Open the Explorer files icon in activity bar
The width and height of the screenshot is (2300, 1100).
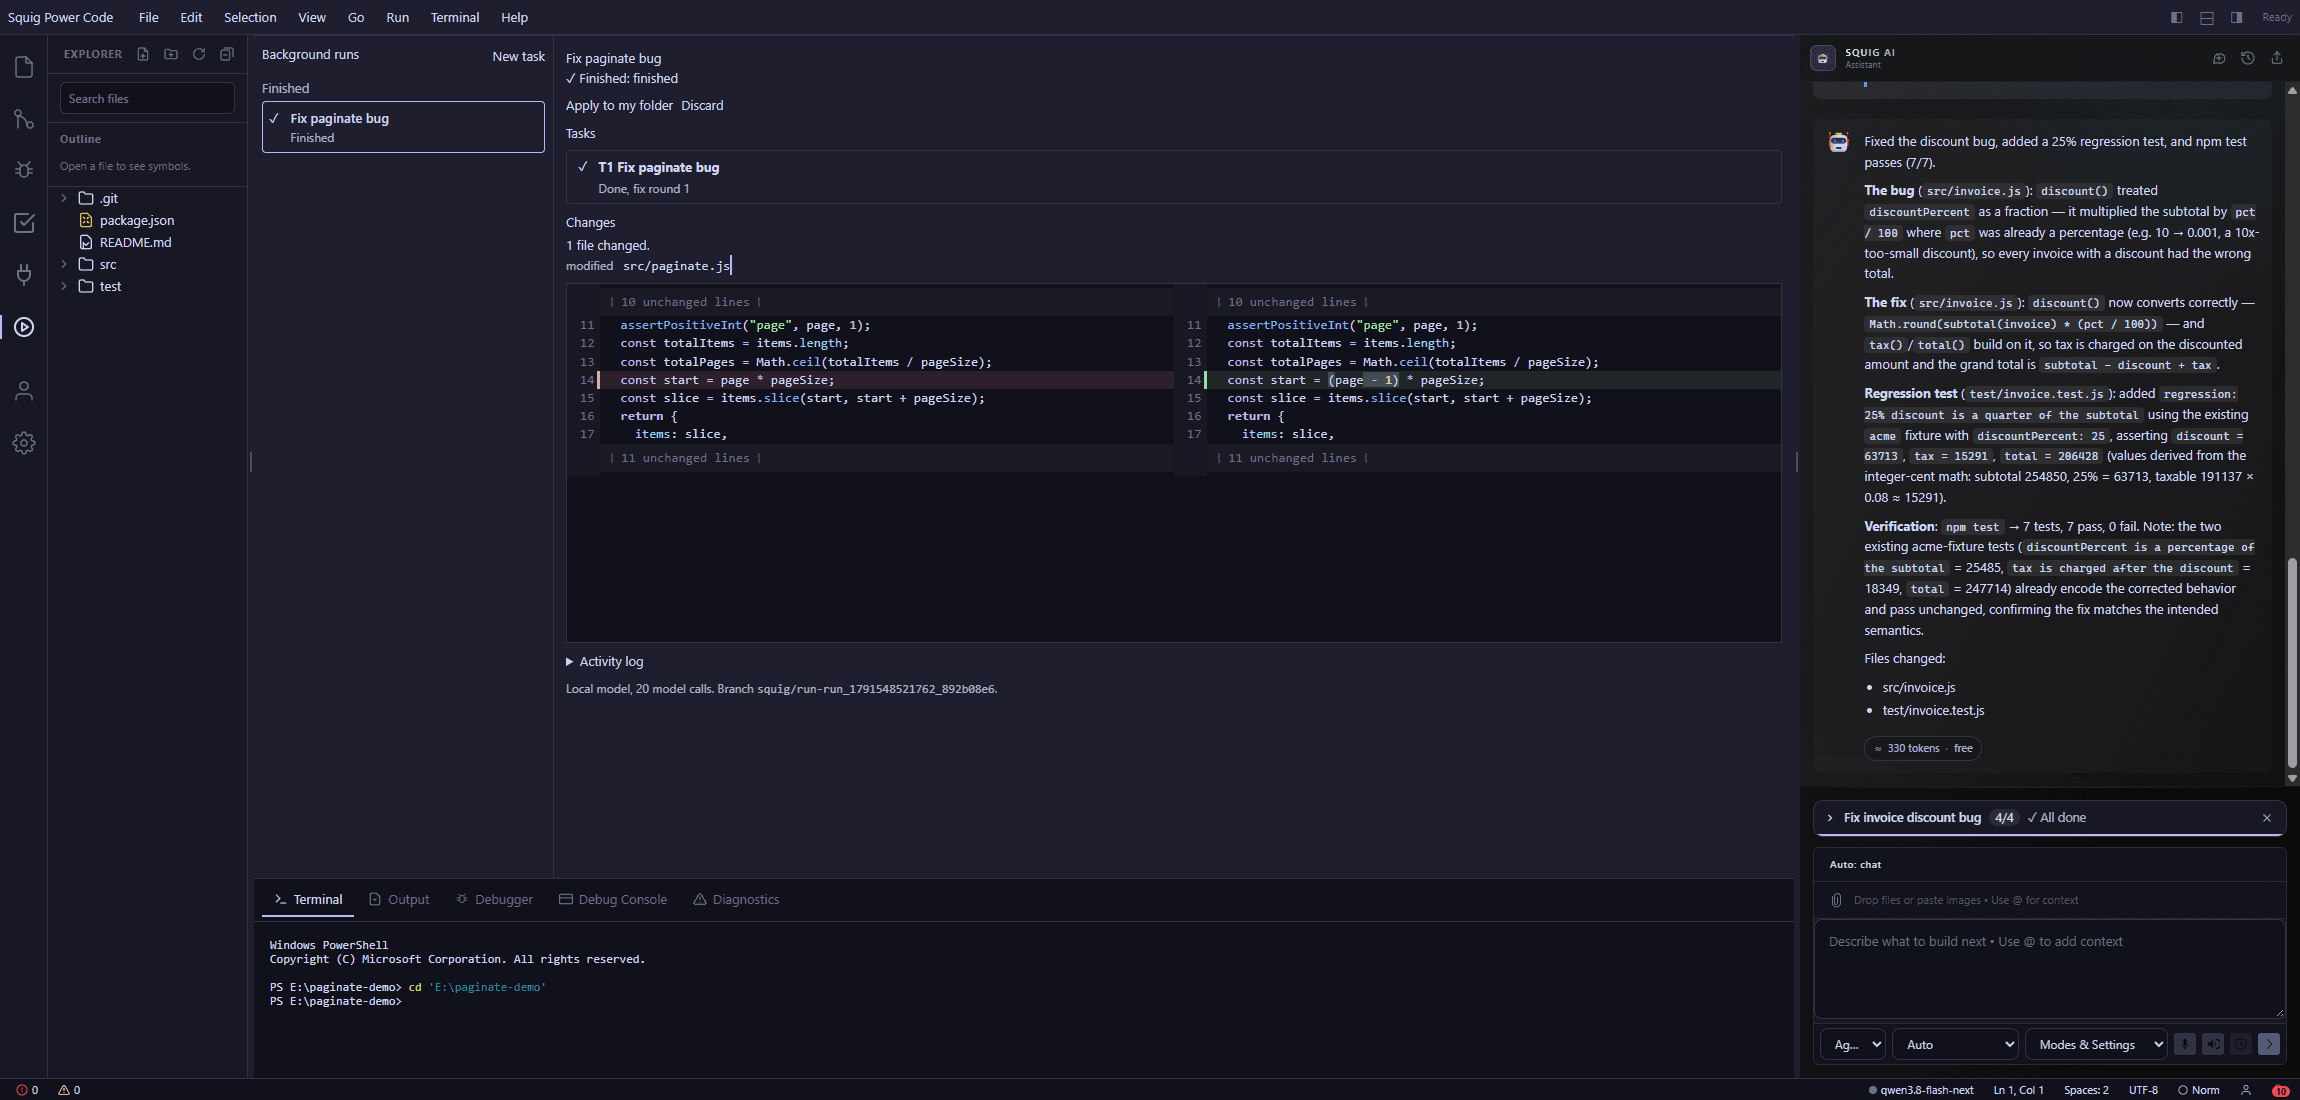tap(24, 67)
